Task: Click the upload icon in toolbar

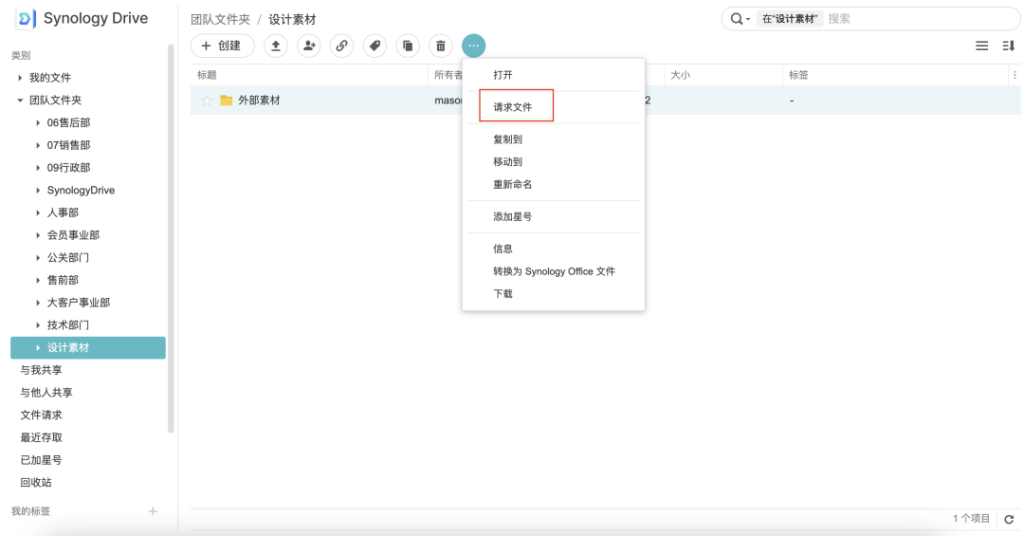Action: click(276, 46)
